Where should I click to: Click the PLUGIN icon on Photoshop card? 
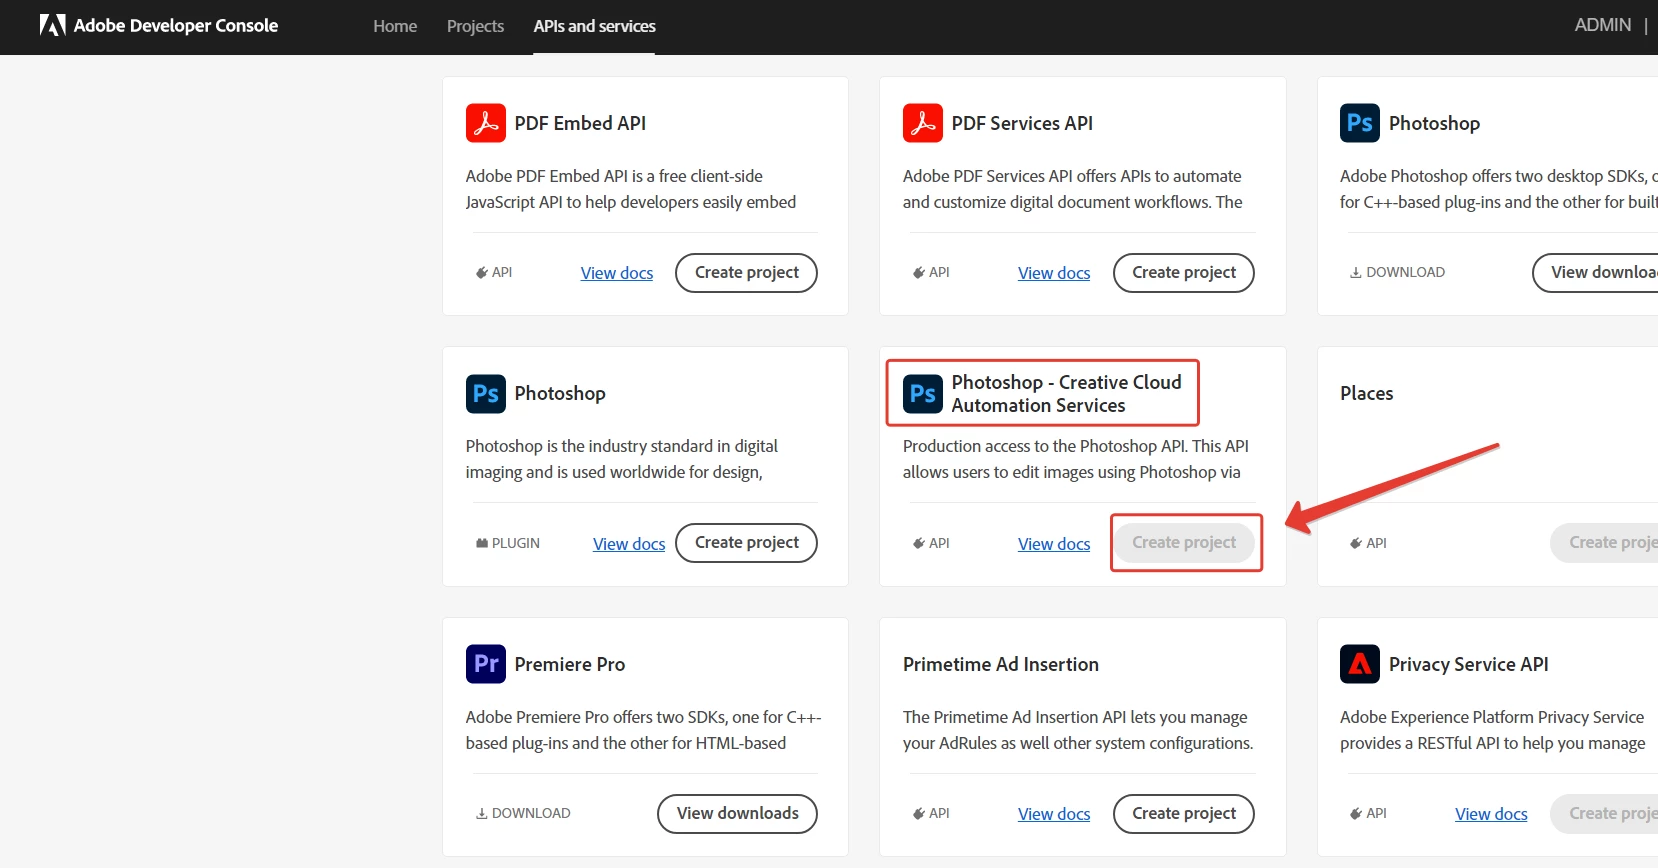click(x=482, y=543)
